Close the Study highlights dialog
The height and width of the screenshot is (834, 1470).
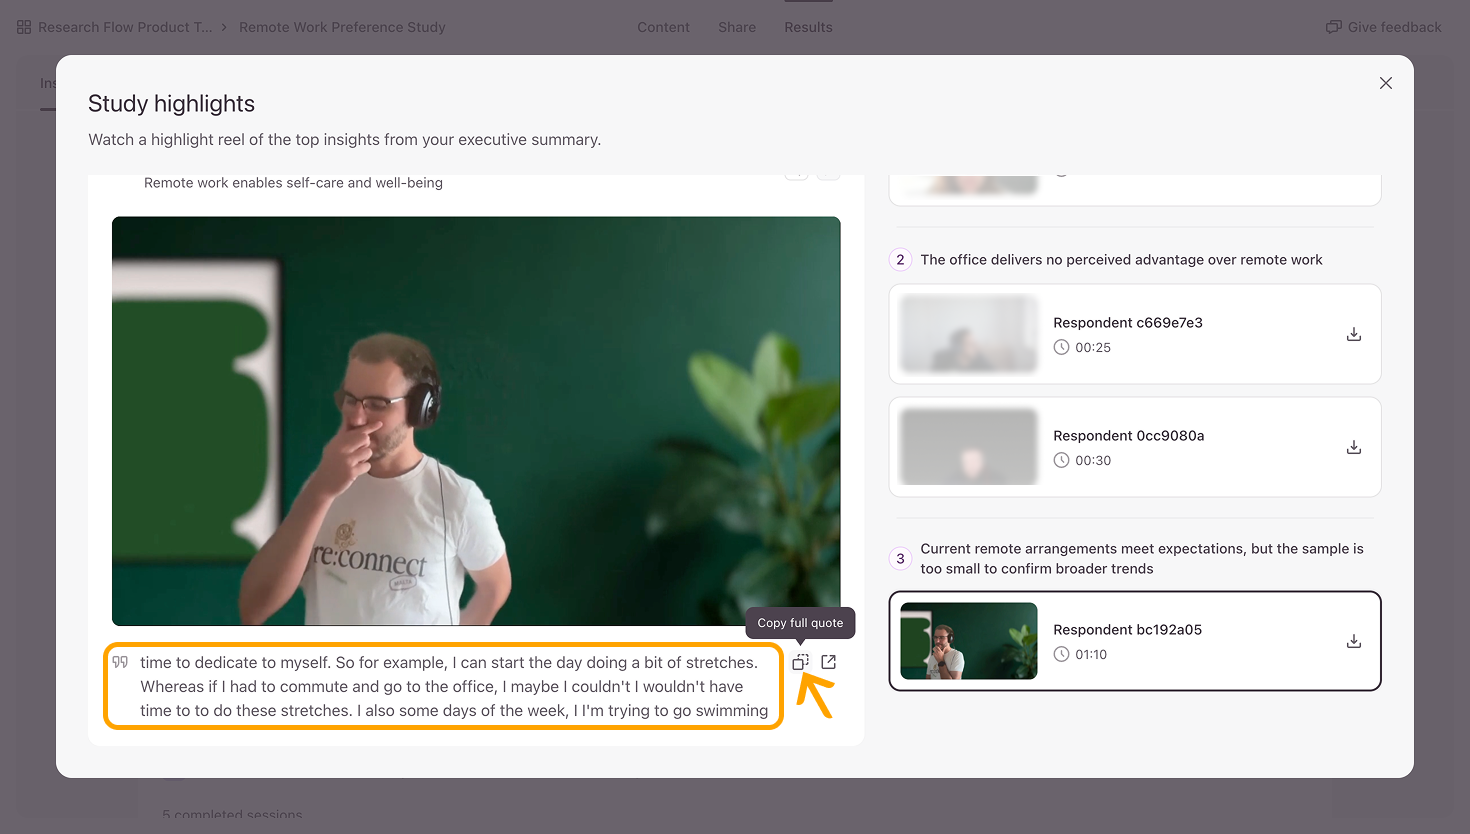(x=1386, y=83)
